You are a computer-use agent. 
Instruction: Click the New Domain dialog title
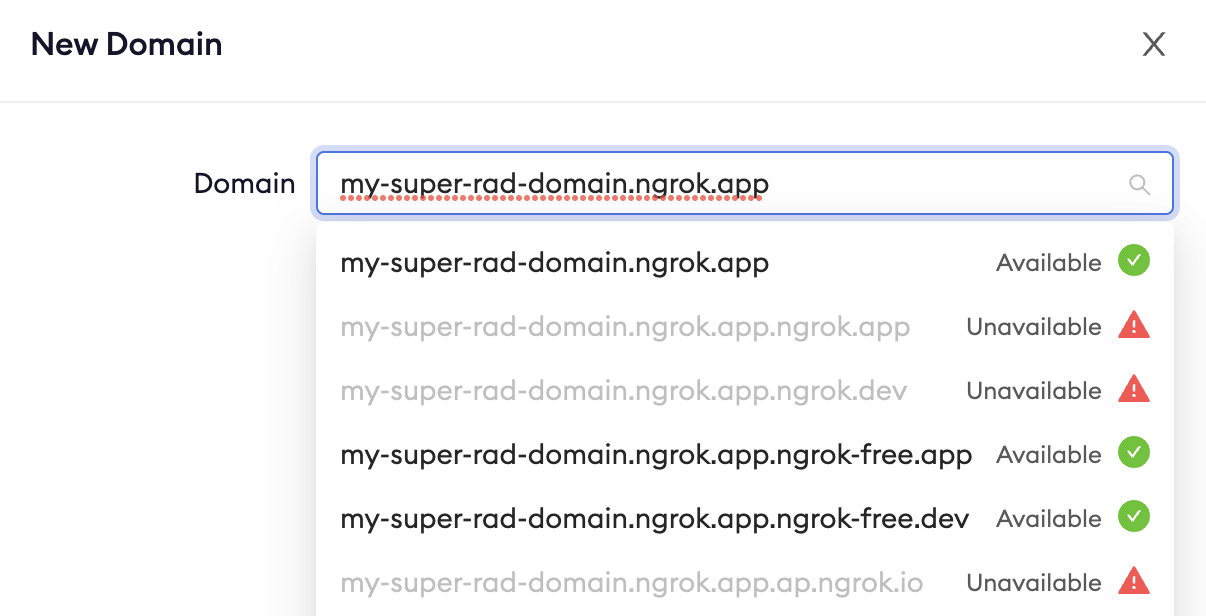(126, 44)
